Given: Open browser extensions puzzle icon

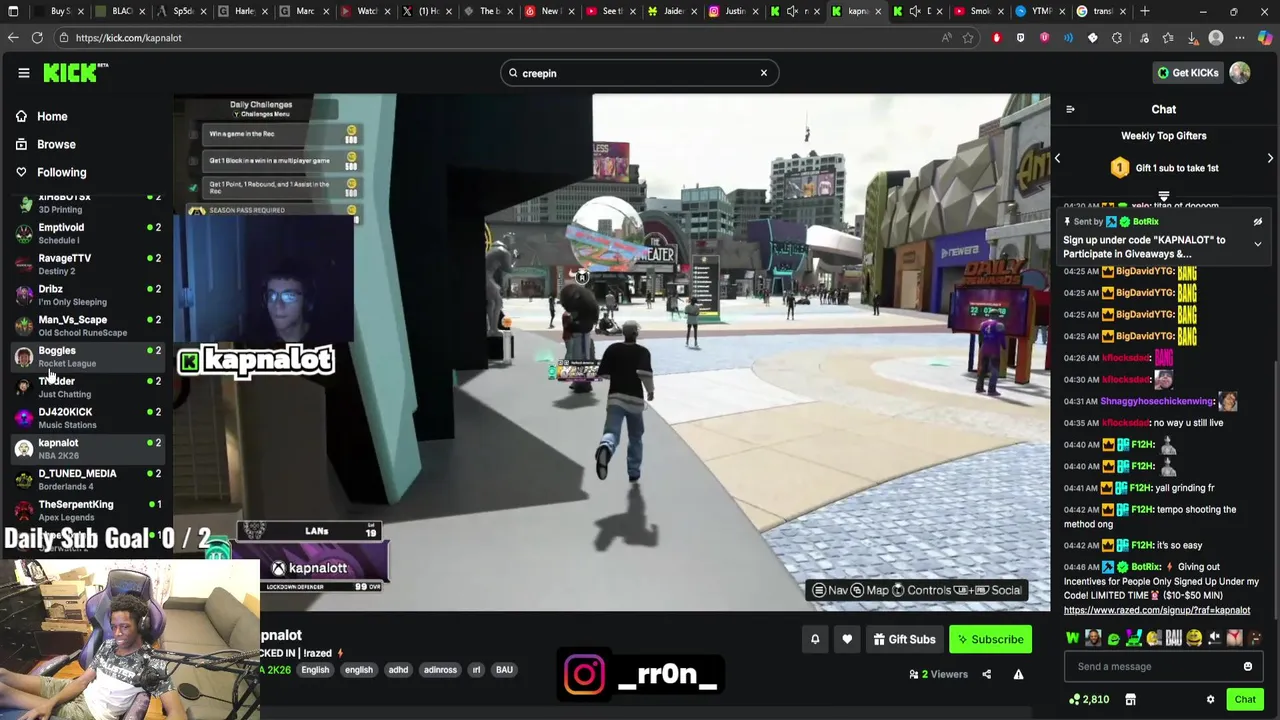Looking at the screenshot, I should click(x=1117, y=38).
